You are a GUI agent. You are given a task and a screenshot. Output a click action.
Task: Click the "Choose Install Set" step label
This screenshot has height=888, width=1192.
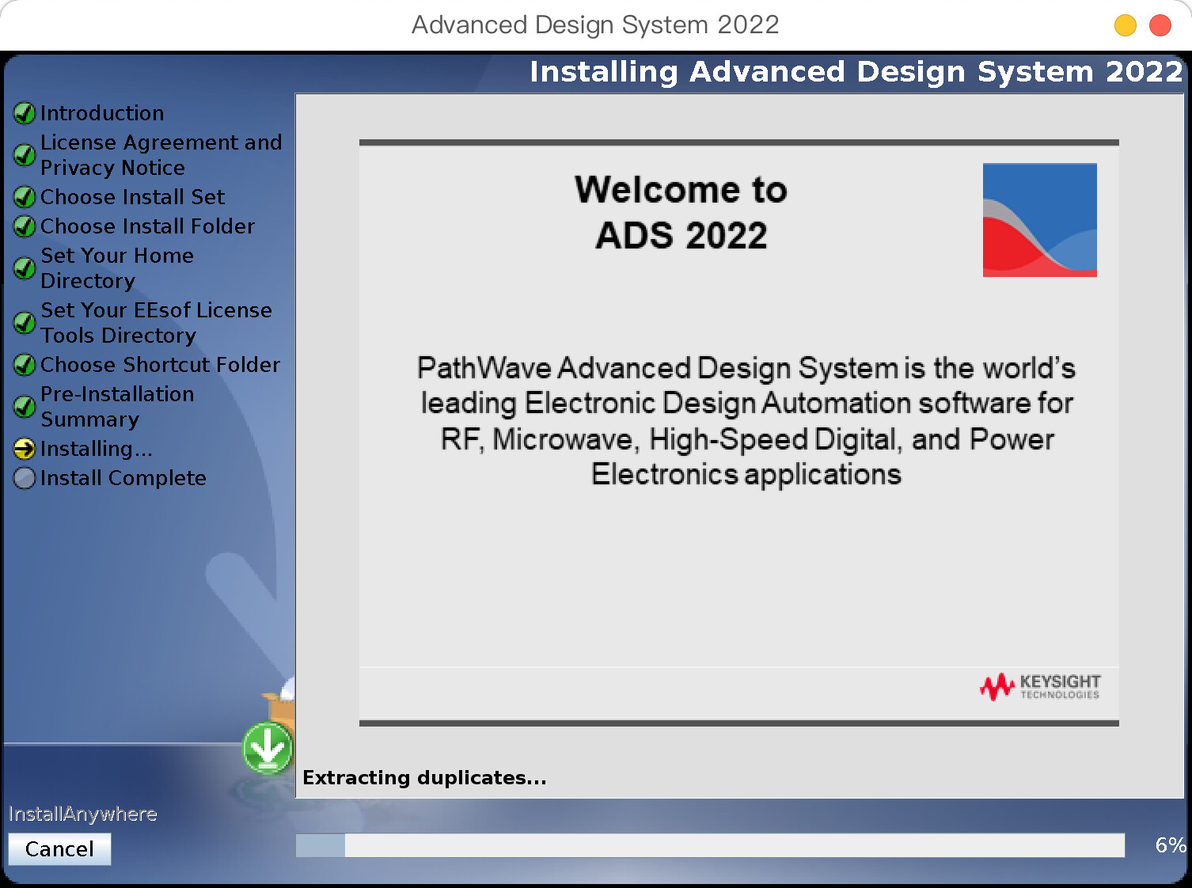pos(132,197)
